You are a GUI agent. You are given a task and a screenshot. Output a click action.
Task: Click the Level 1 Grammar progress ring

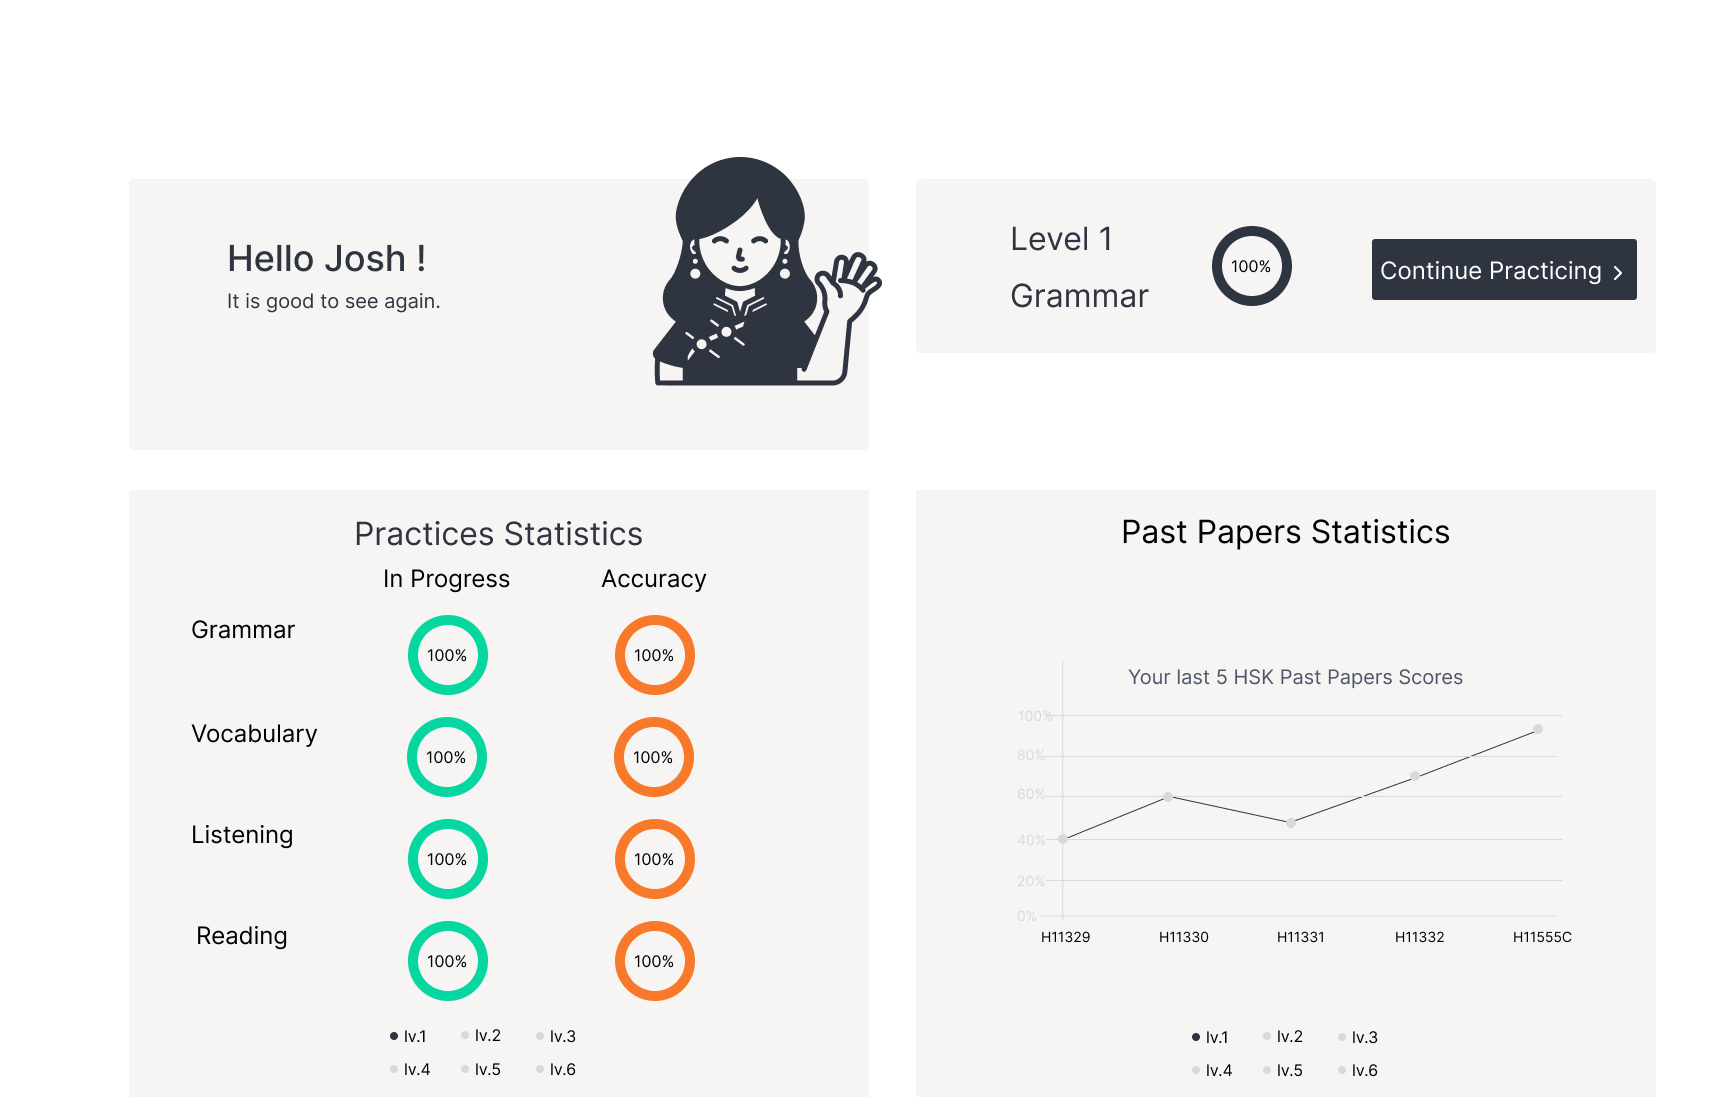click(1251, 266)
